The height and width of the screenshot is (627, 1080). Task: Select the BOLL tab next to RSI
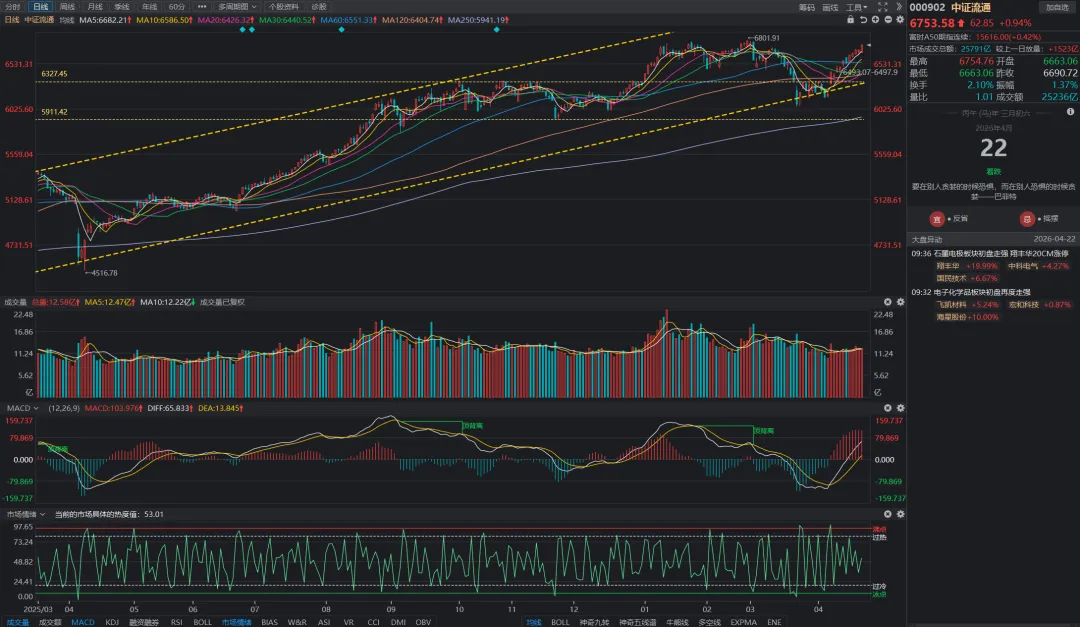tap(202, 622)
